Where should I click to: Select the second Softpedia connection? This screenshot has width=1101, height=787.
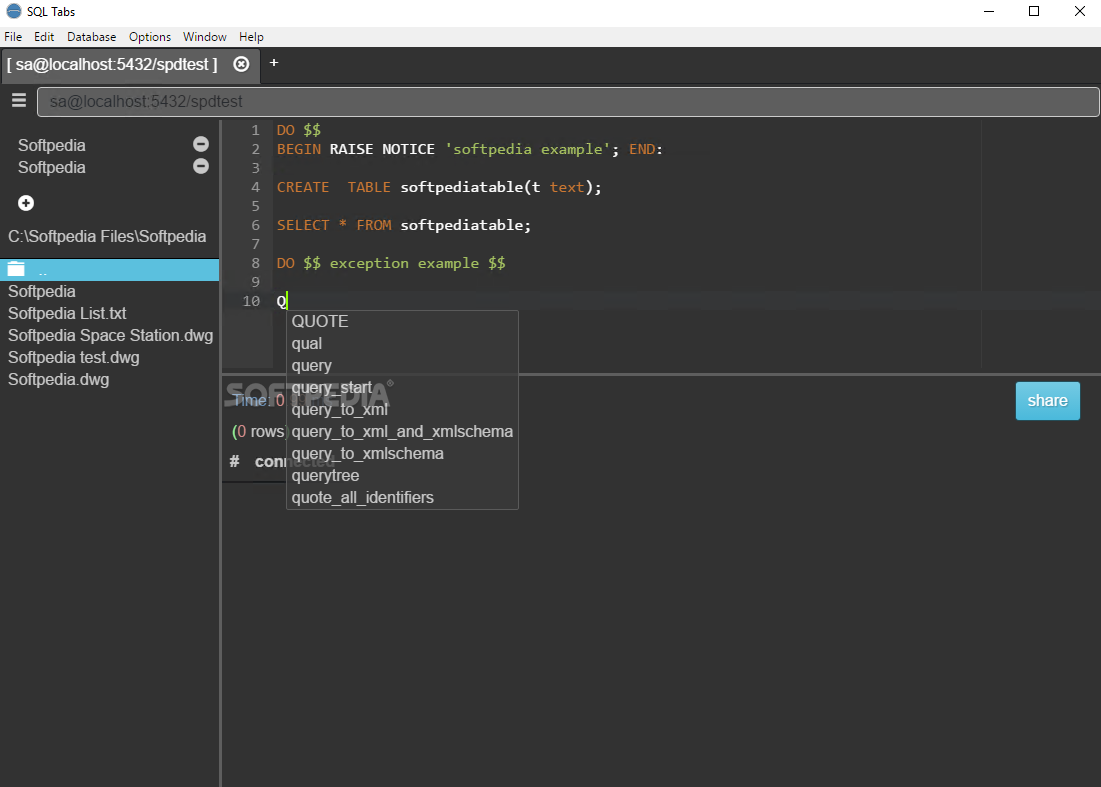pyautogui.click(x=52, y=167)
